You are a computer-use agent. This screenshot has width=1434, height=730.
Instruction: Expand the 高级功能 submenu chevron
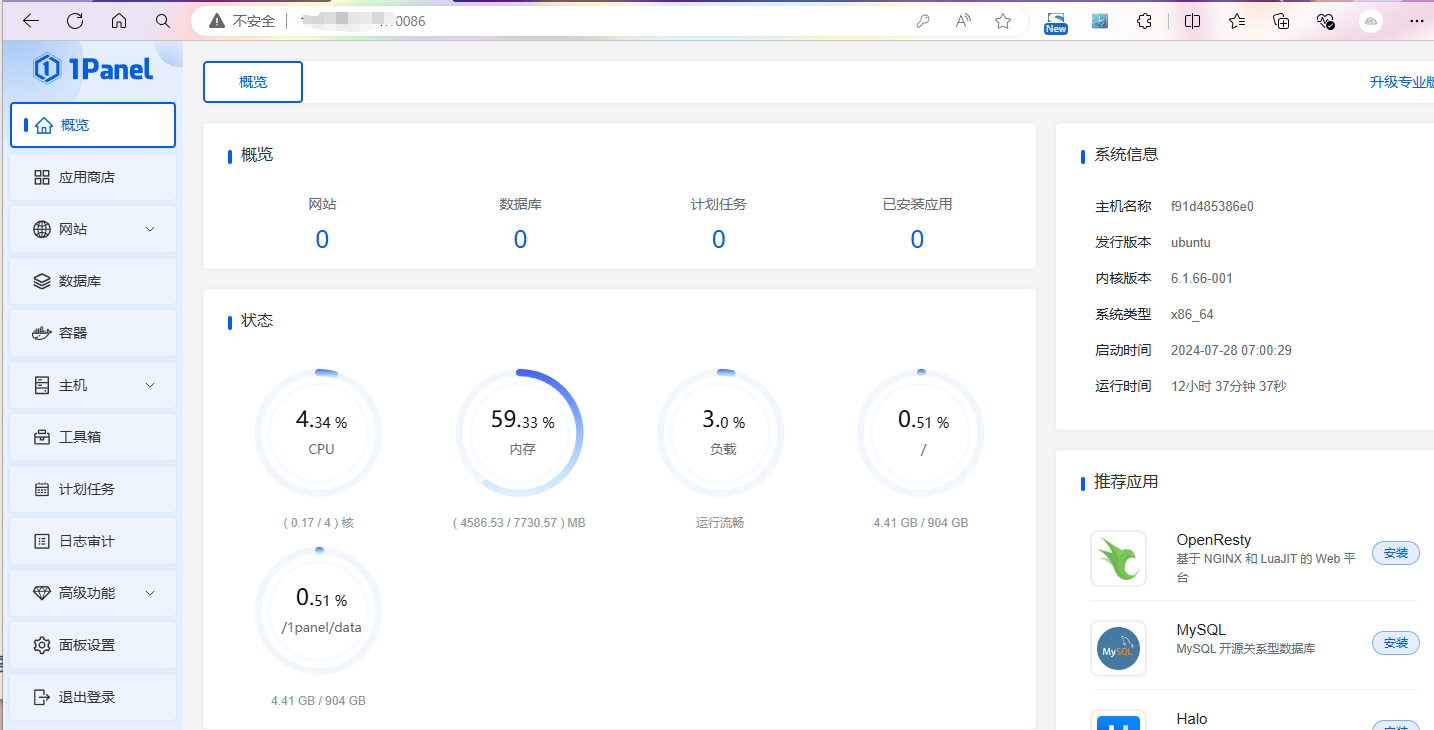[150, 593]
